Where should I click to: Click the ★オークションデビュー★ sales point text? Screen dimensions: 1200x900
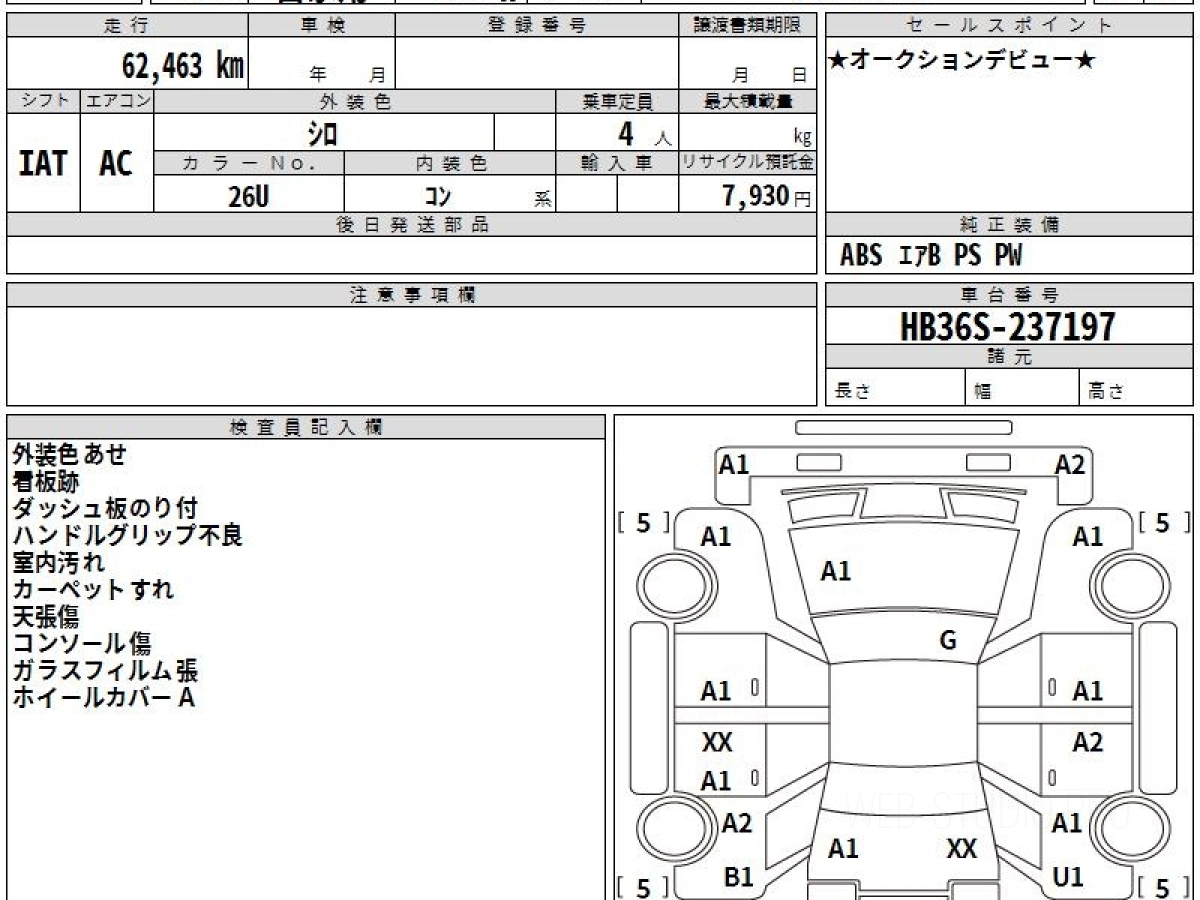pos(962,60)
